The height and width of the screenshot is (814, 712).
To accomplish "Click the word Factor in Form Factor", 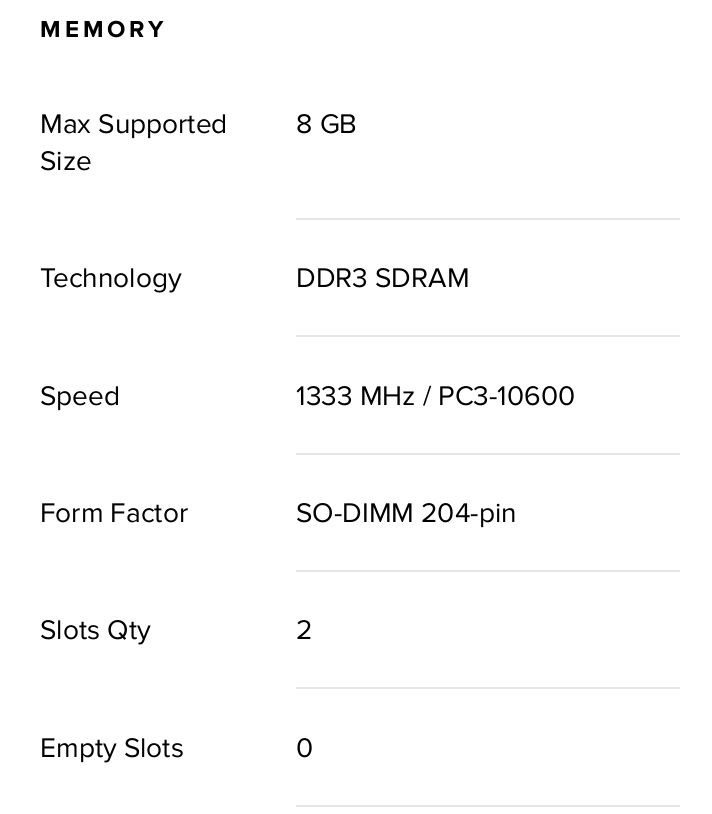I will [x=149, y=513].
